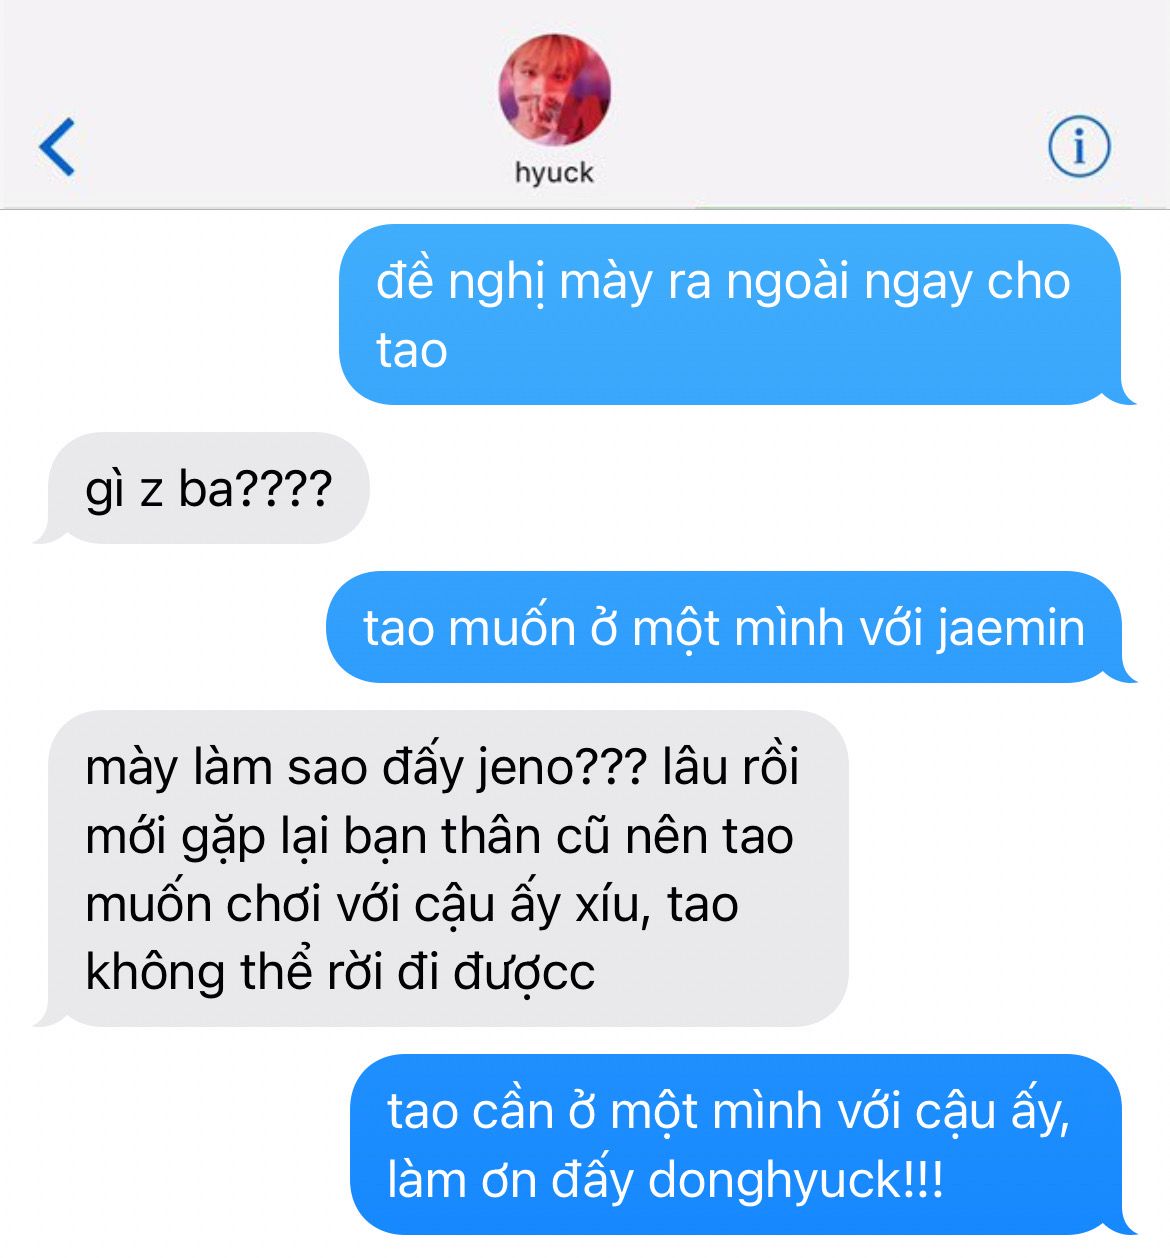This screenshot has height=1258, width=1170.
Task: Click the words "ngoài ngay cho" in first bubble
Action: 898,283
